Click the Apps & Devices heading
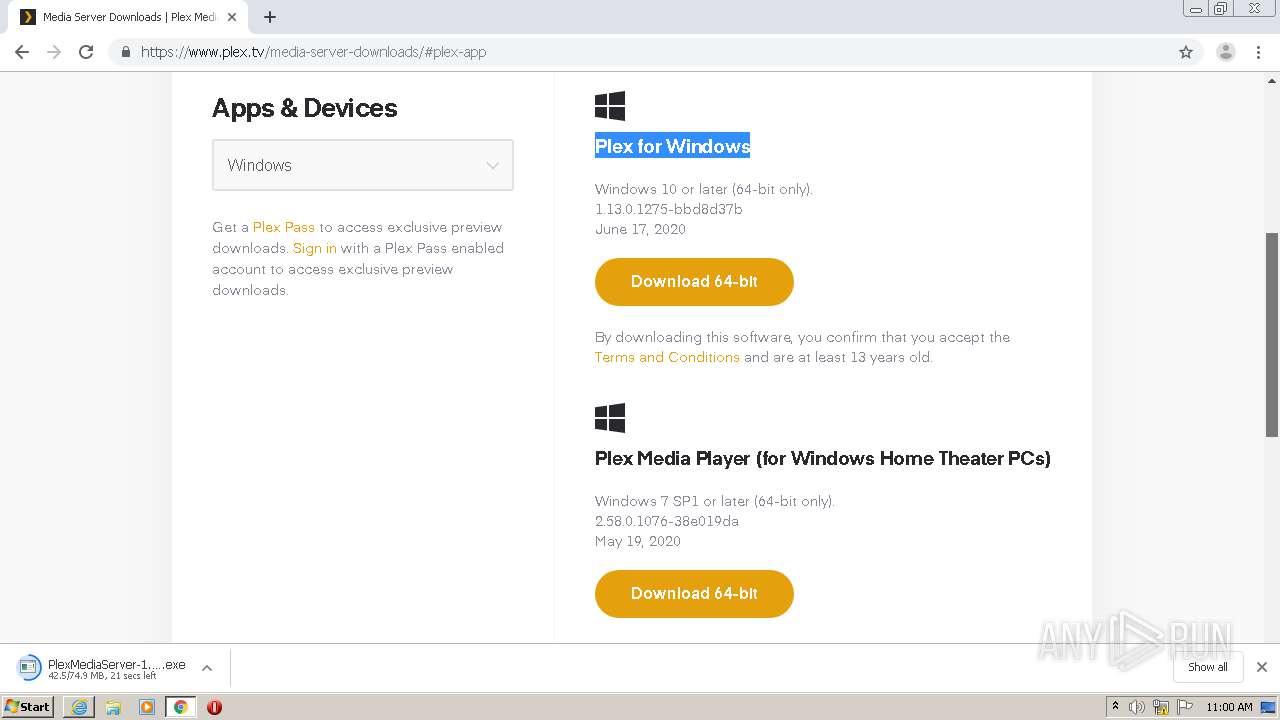1280x720 pixels. (x=305, y=108)
